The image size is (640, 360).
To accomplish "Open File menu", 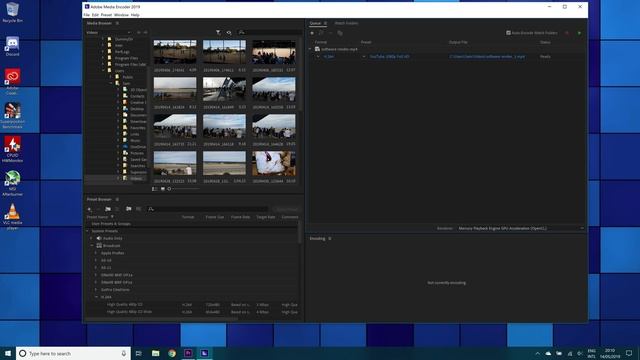I will [x=87, y=15].
